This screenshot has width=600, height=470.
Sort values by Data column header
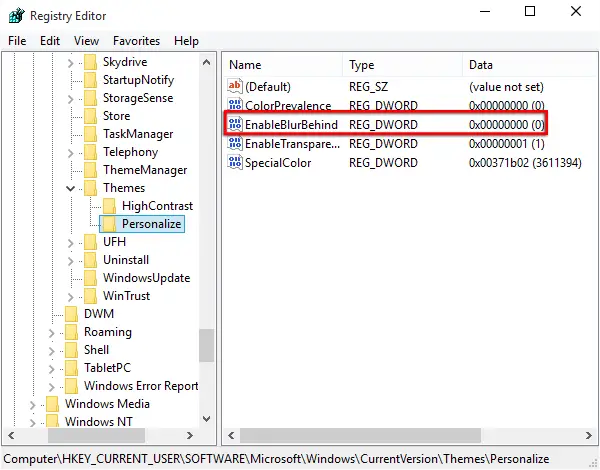point(530,65)
